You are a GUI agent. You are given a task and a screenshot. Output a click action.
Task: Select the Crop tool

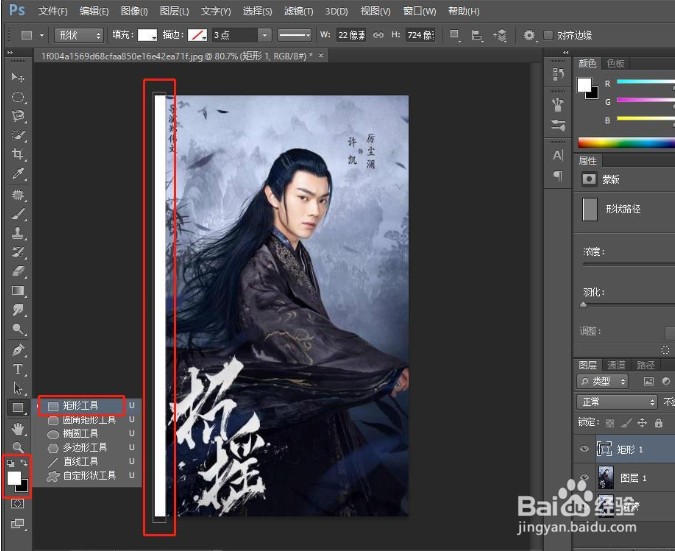click(18, 154)
